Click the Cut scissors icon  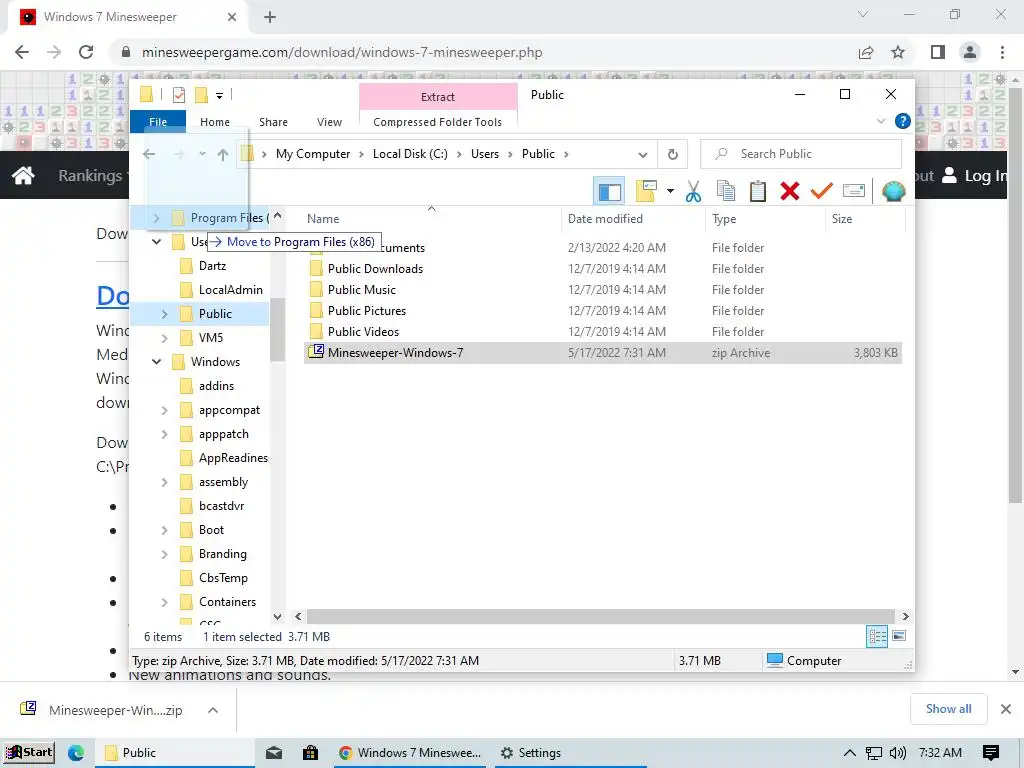pyautogui.click(x=694, y=191)
